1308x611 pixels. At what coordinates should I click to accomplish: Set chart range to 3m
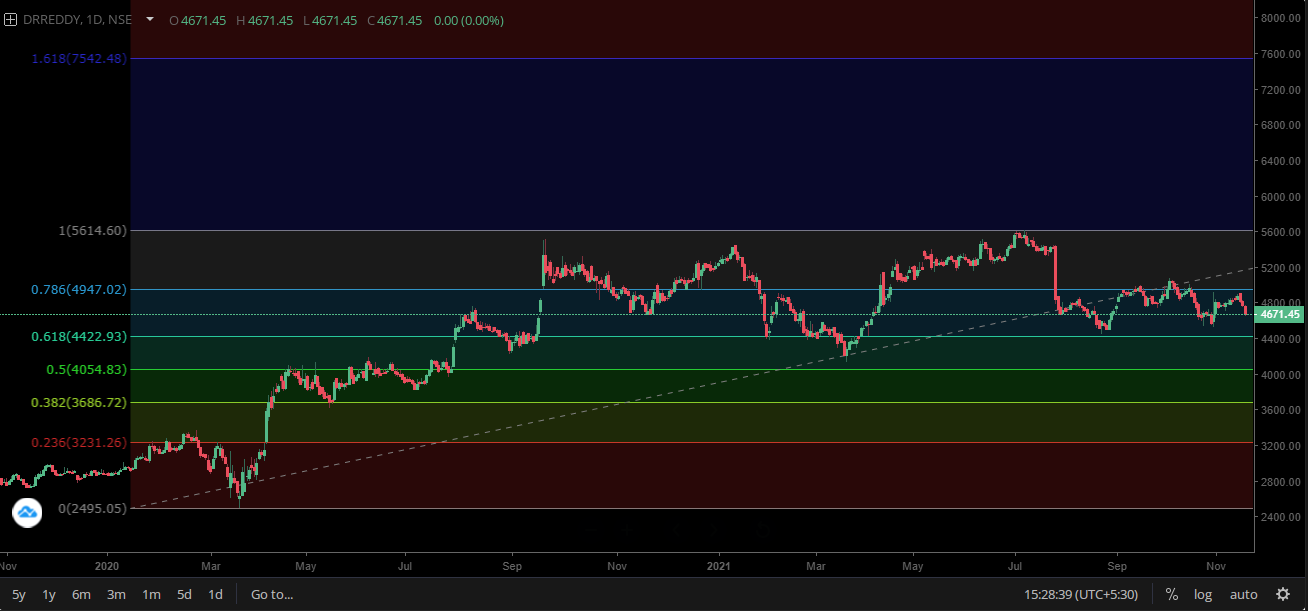coord(116,594)
